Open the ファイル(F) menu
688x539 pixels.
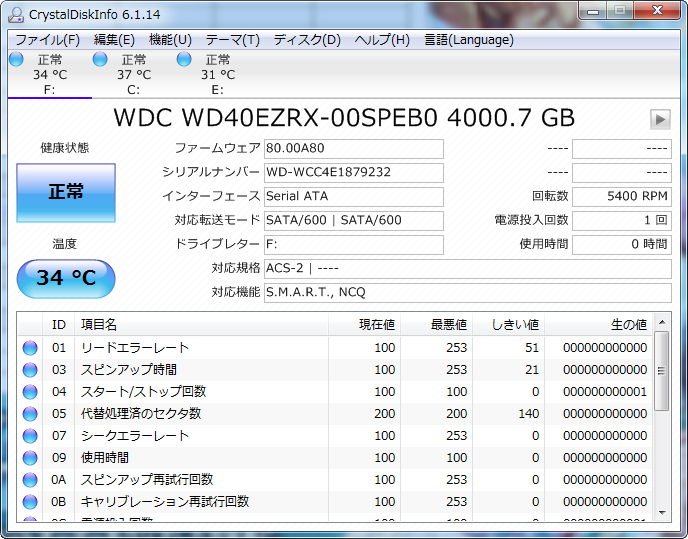[x=47, y=40]
